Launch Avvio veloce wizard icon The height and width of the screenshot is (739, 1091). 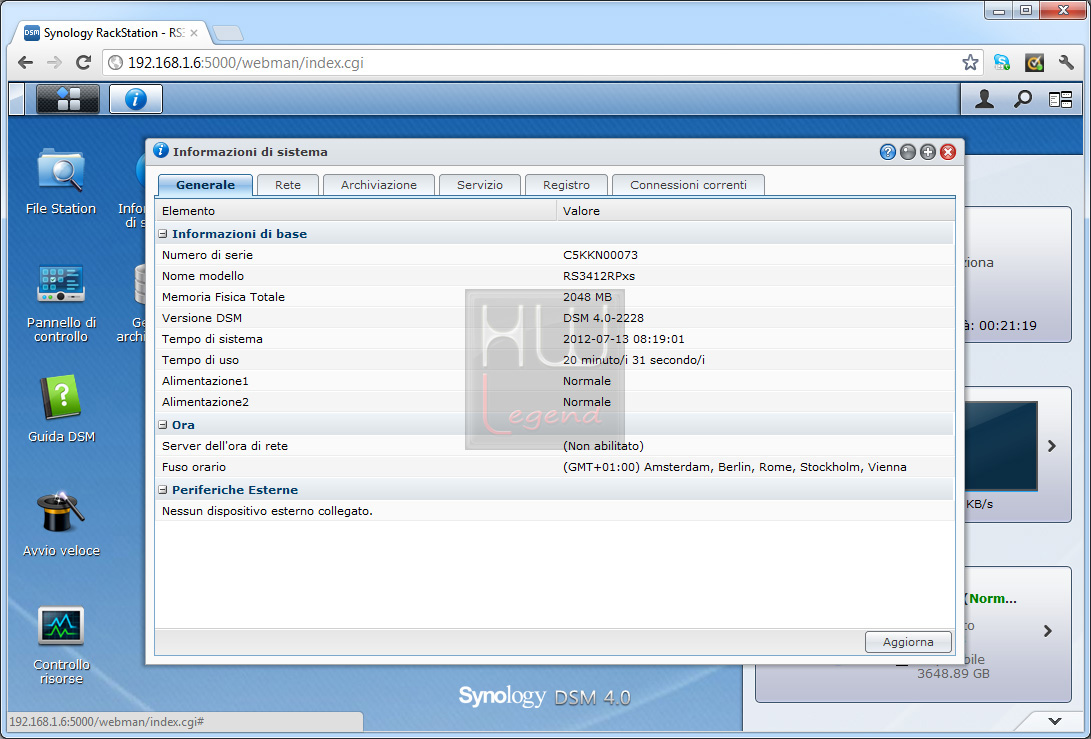coord(61,524)
